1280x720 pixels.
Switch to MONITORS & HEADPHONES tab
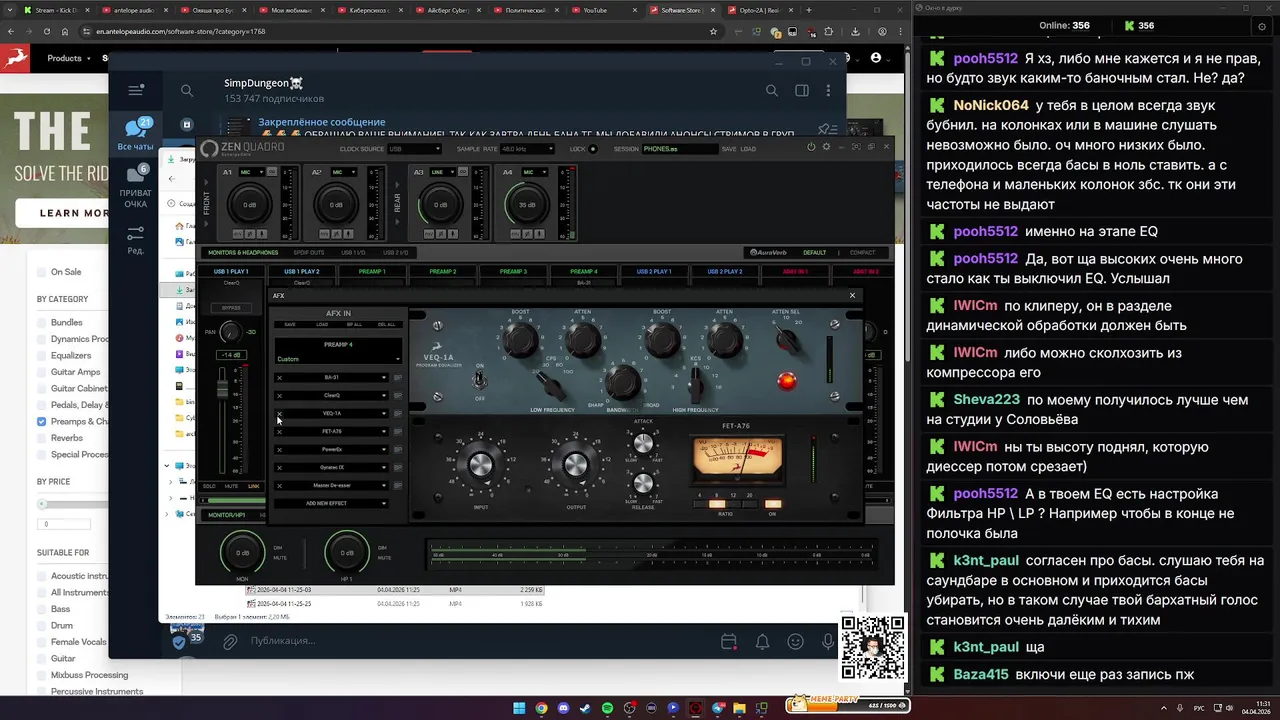click(x=243, y=252)
